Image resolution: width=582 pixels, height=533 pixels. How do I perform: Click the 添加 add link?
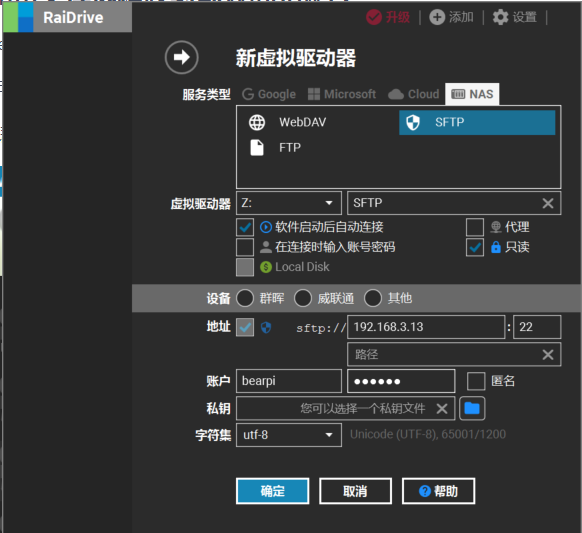click(461, 17)
